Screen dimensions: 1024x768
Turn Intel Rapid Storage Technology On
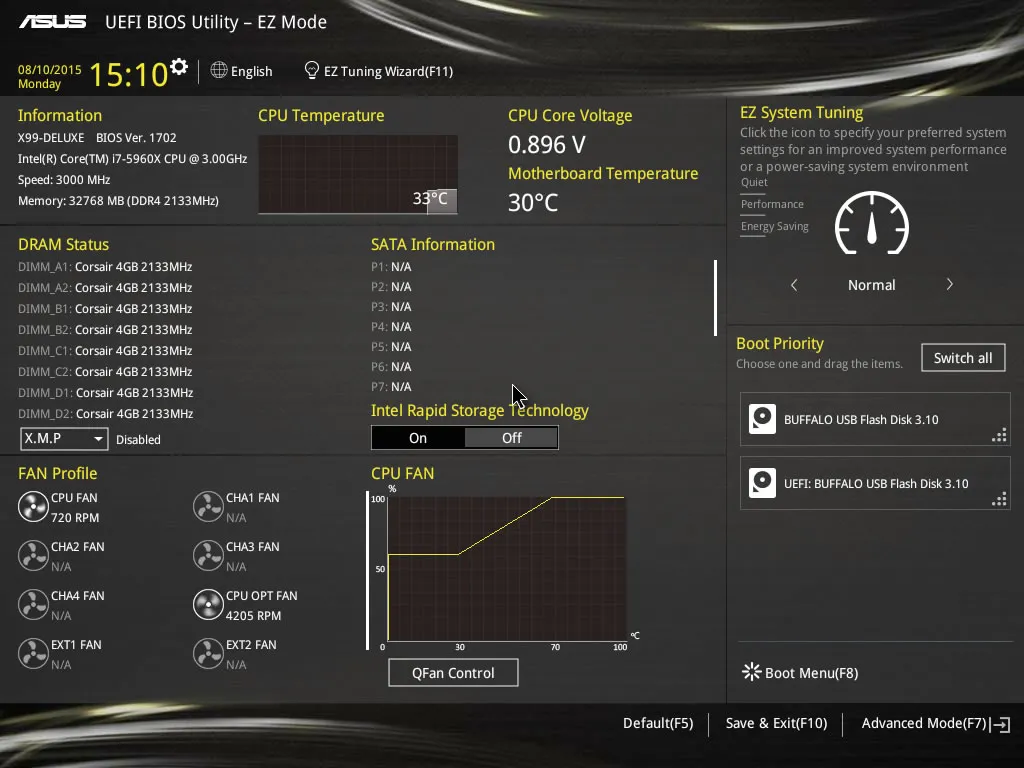click(x=418, y=438)
